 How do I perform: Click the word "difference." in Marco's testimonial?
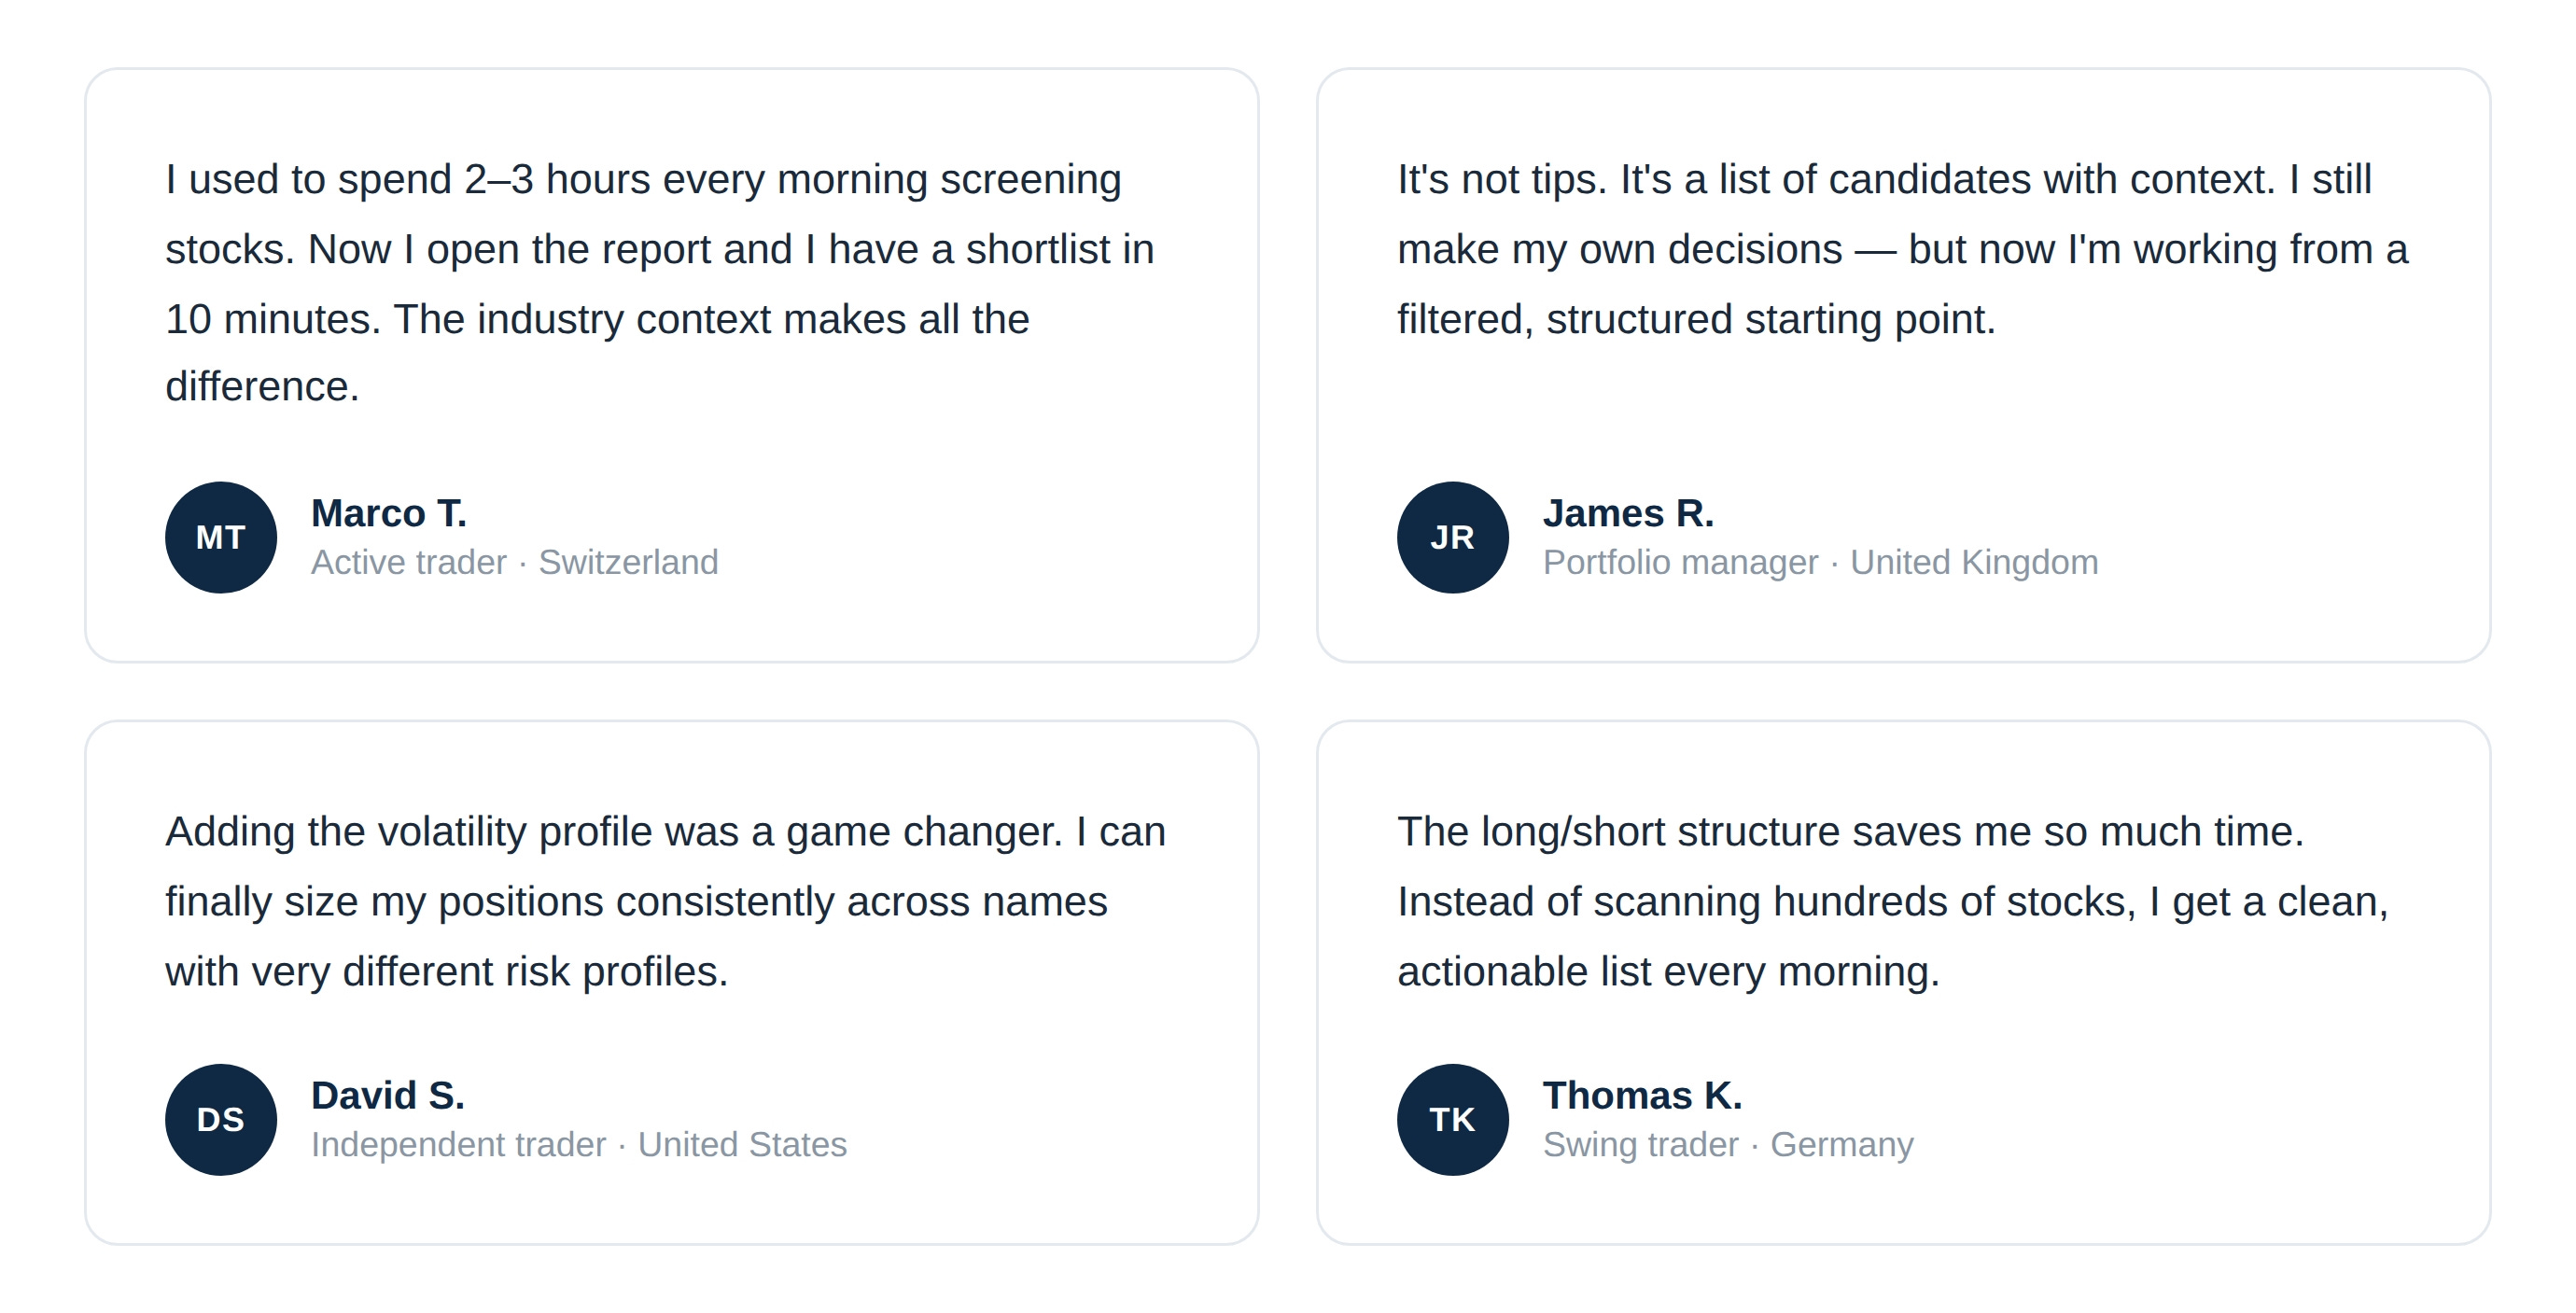coord(262,387)
